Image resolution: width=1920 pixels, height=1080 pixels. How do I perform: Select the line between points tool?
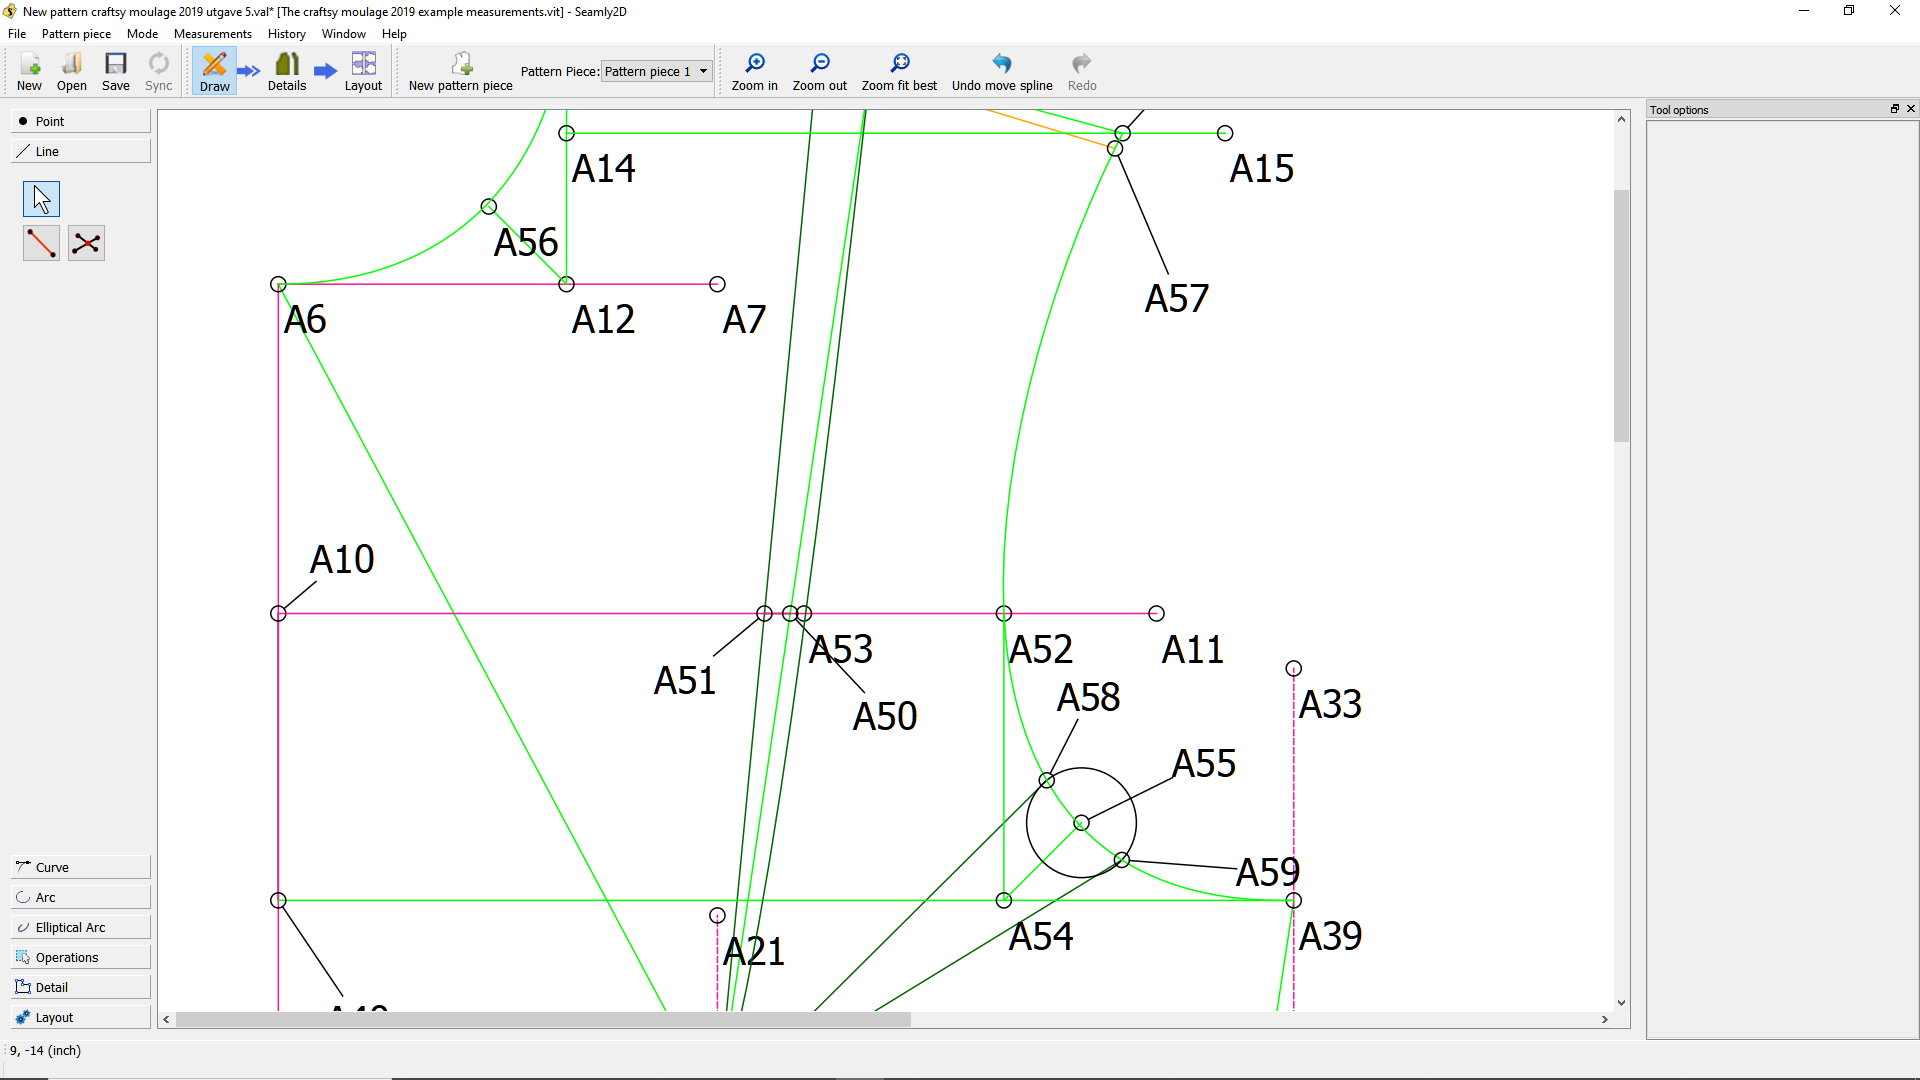coord(41,243)
